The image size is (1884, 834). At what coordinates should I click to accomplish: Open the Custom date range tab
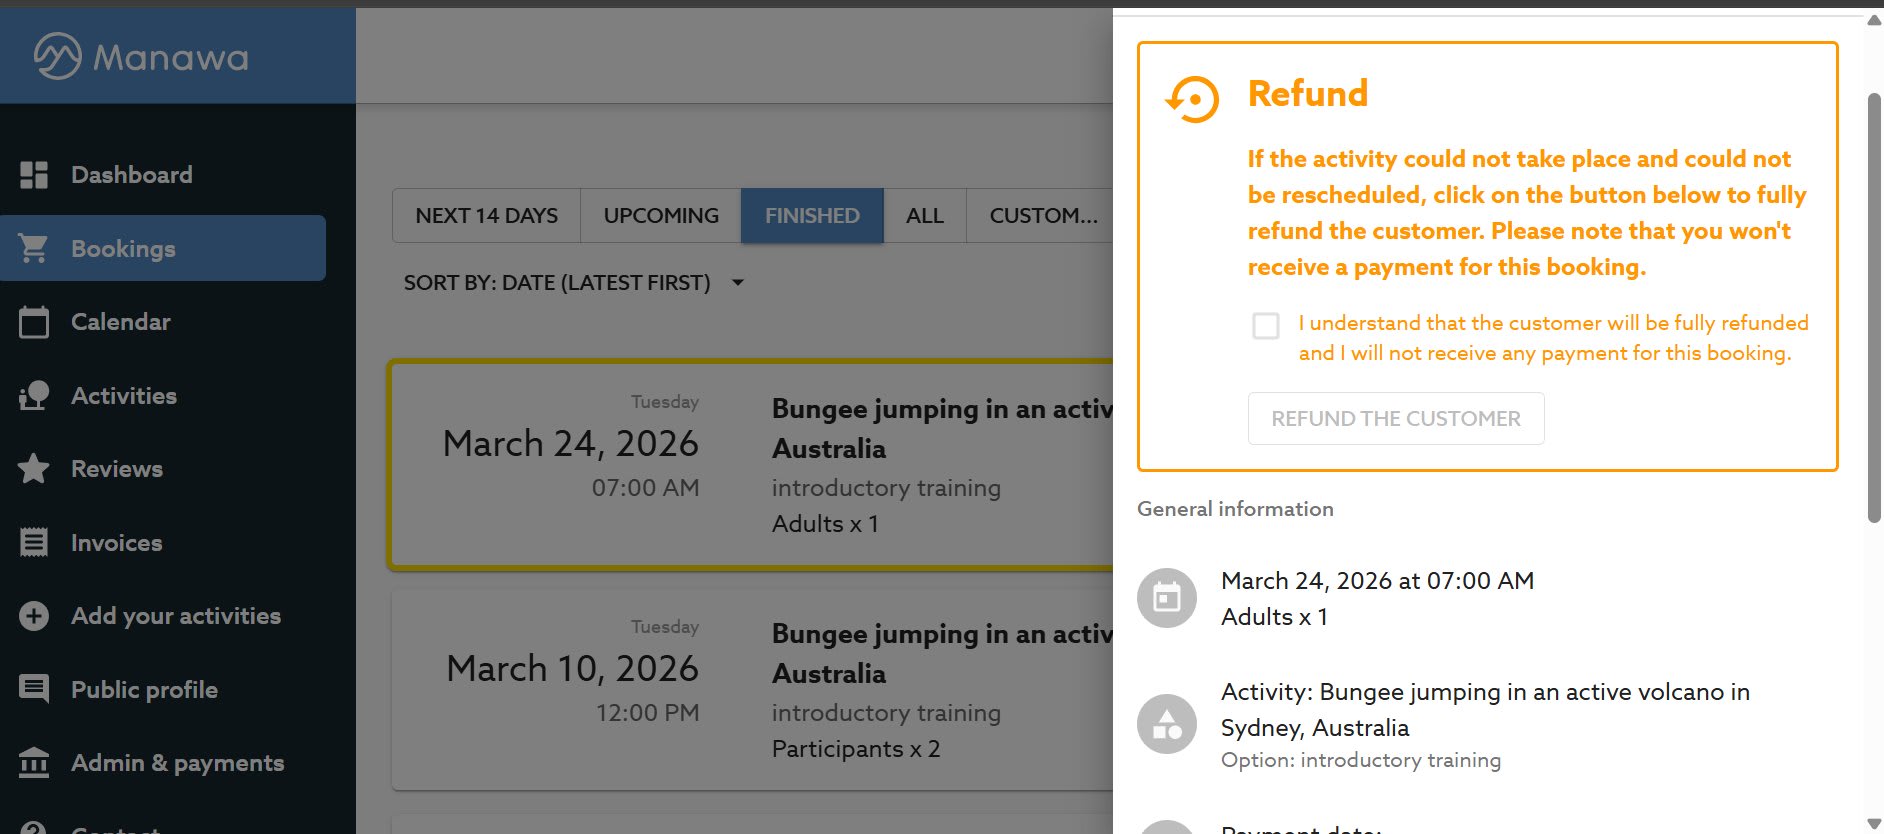coord(1040,216)
